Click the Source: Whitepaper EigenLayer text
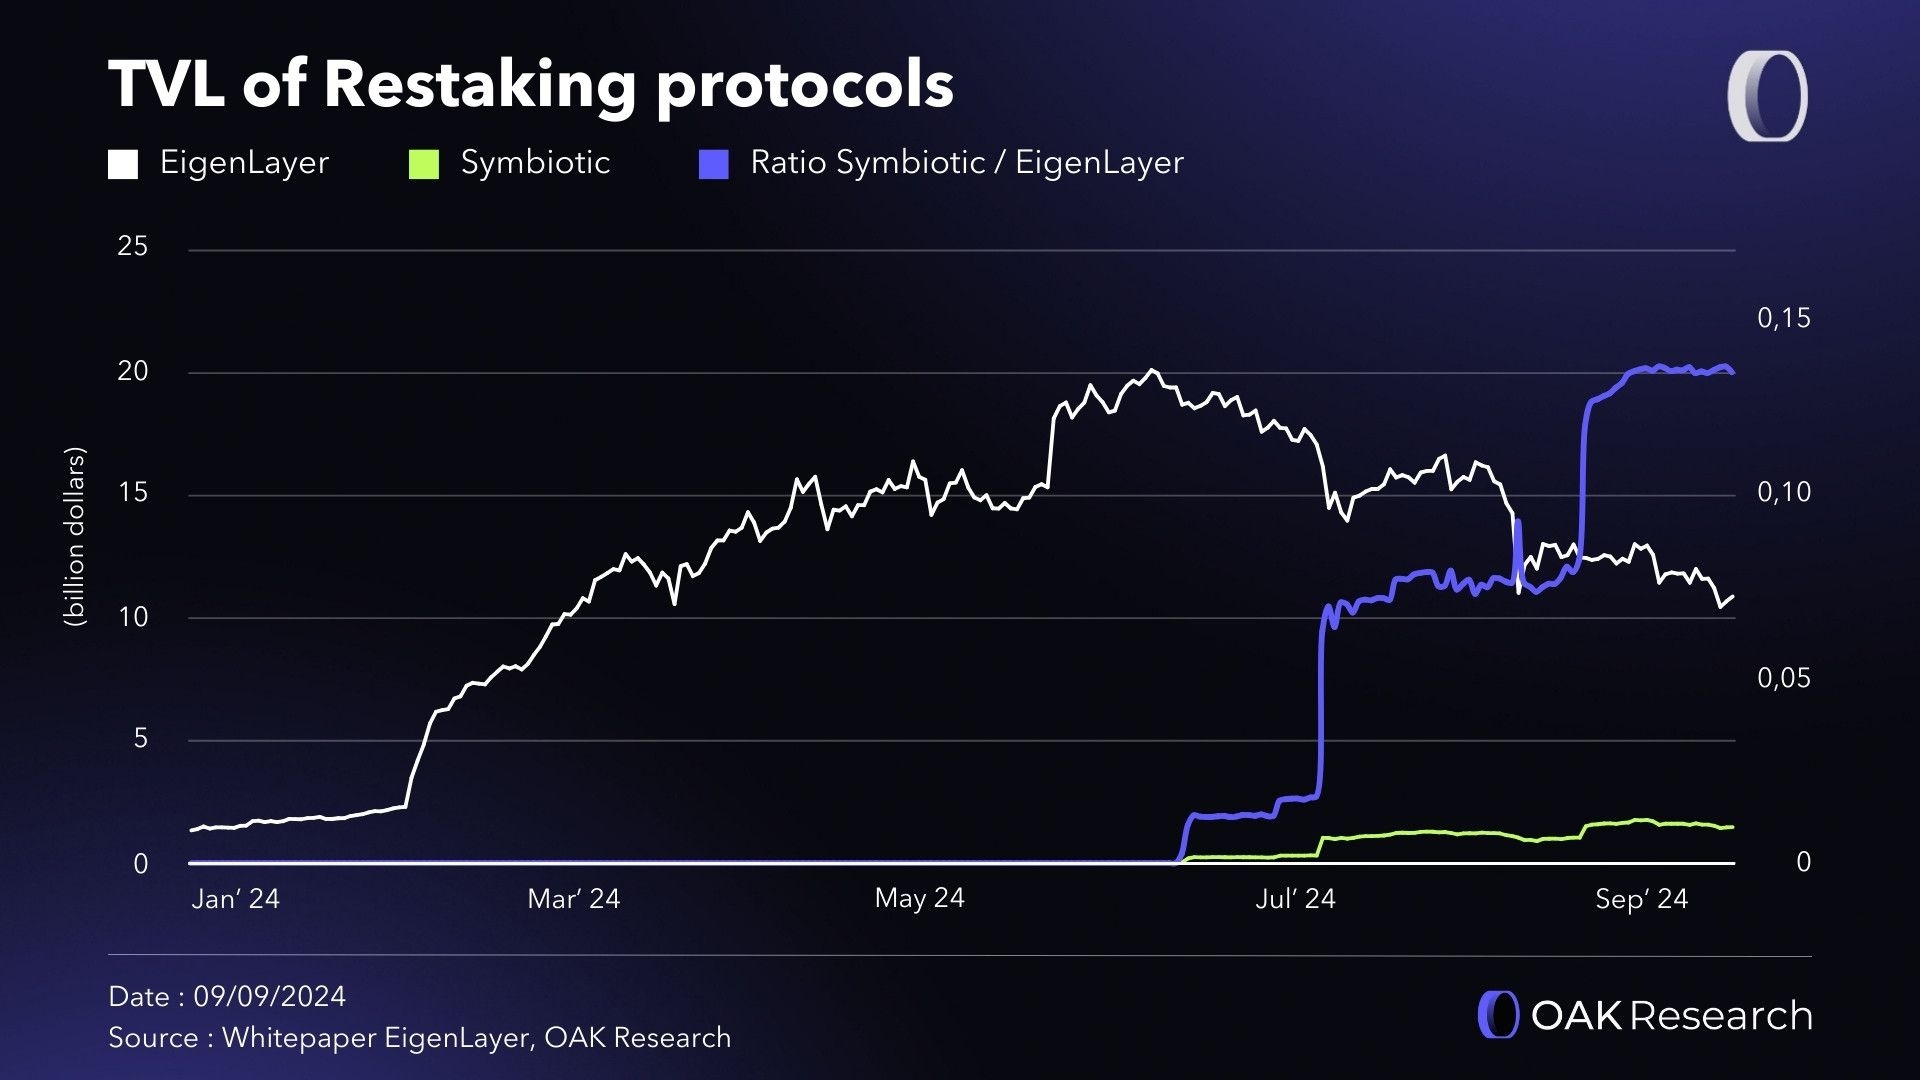This screenshot has width=1920, height=1080. (419, 1038)
